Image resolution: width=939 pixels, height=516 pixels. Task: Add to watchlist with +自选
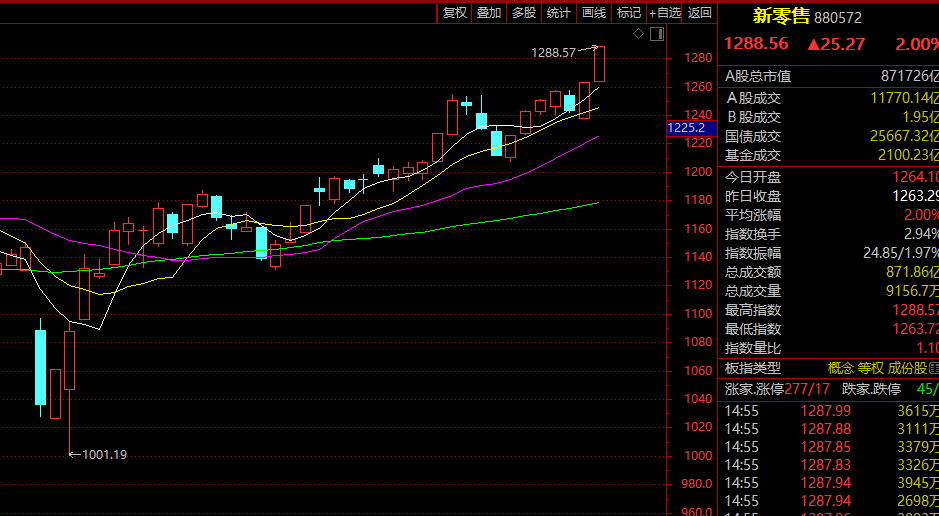click(665, 13)
